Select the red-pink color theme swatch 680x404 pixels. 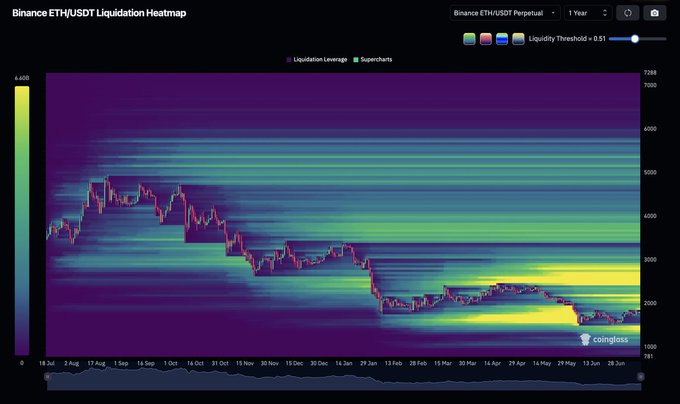(x=486, y=39)
